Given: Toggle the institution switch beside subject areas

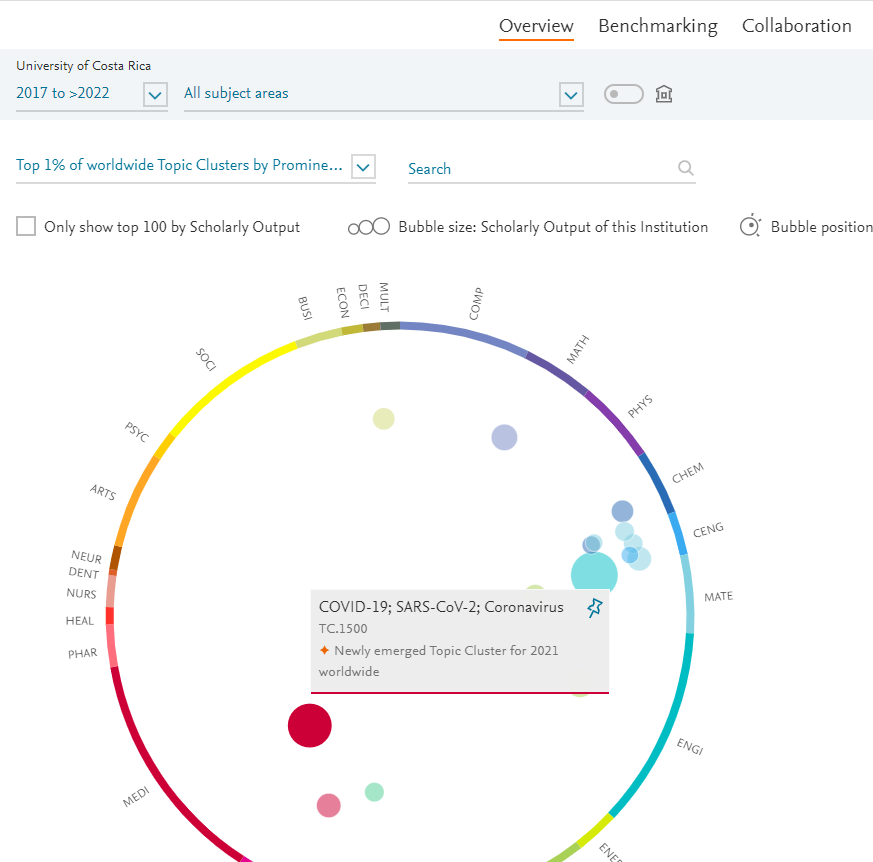Looking at the screenshot, I should (624, 94).
